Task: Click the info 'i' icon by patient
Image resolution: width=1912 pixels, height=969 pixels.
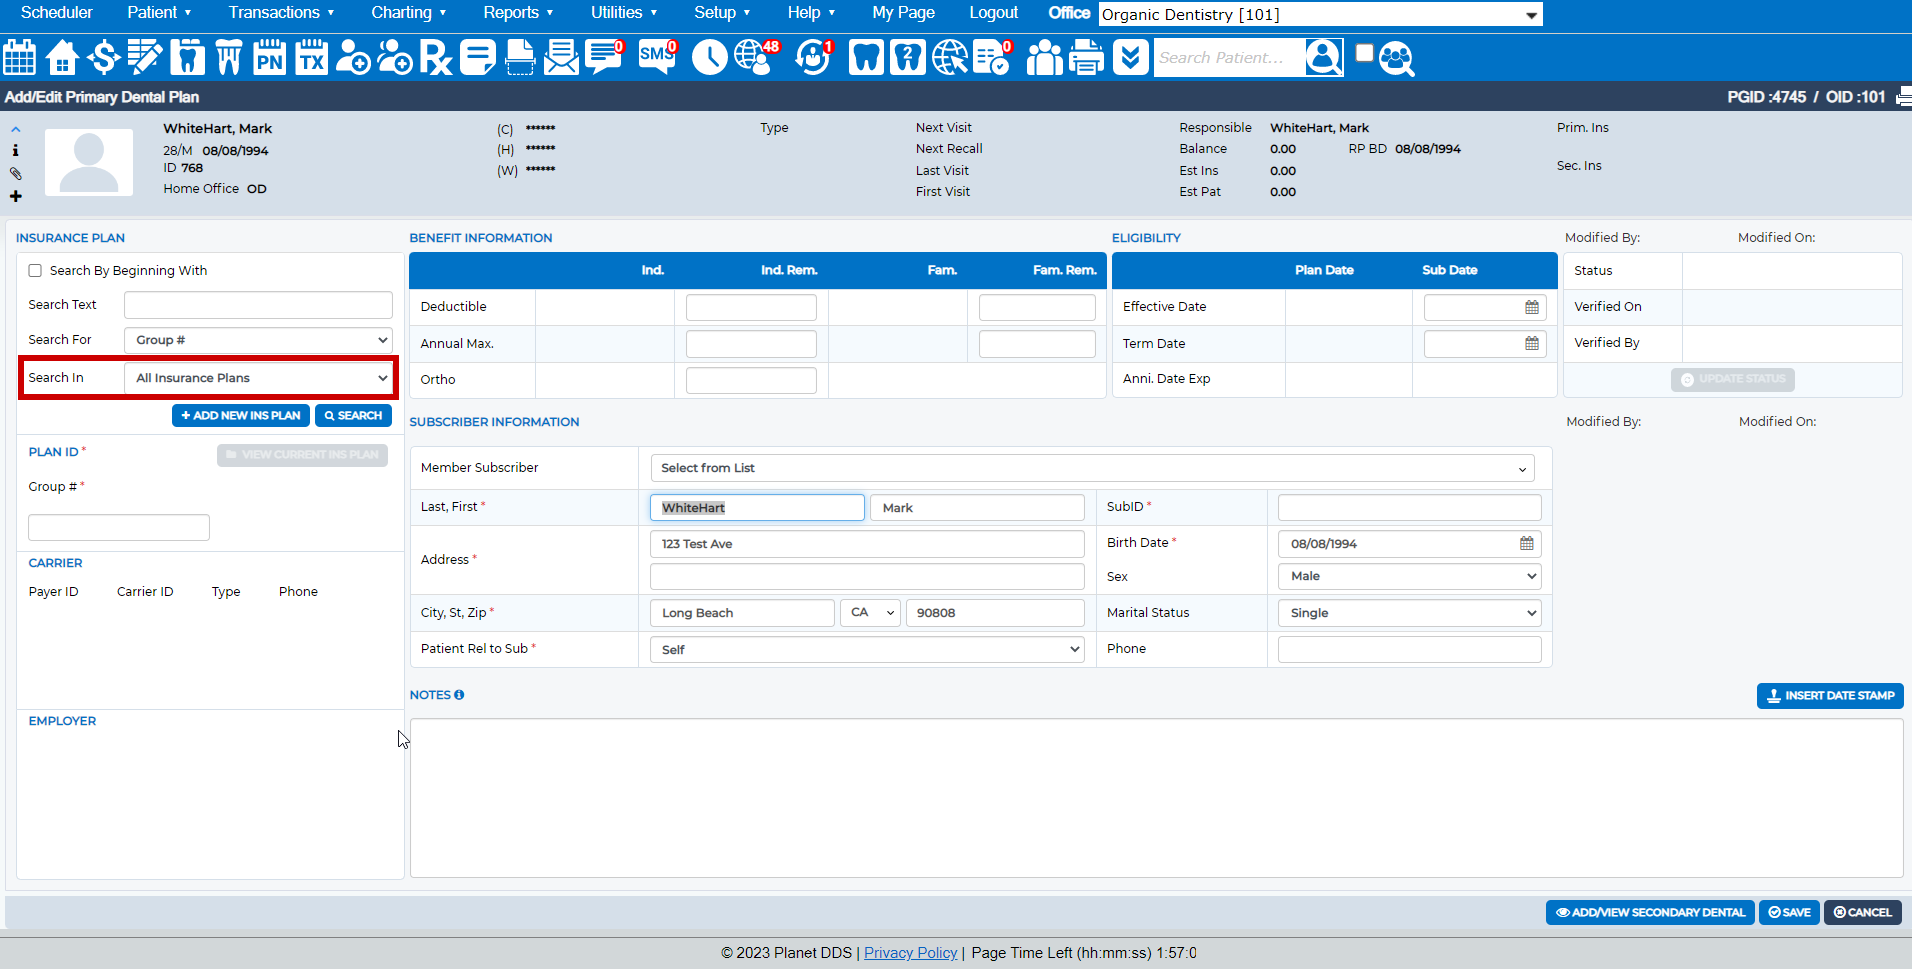Action: tap(15, 150)
